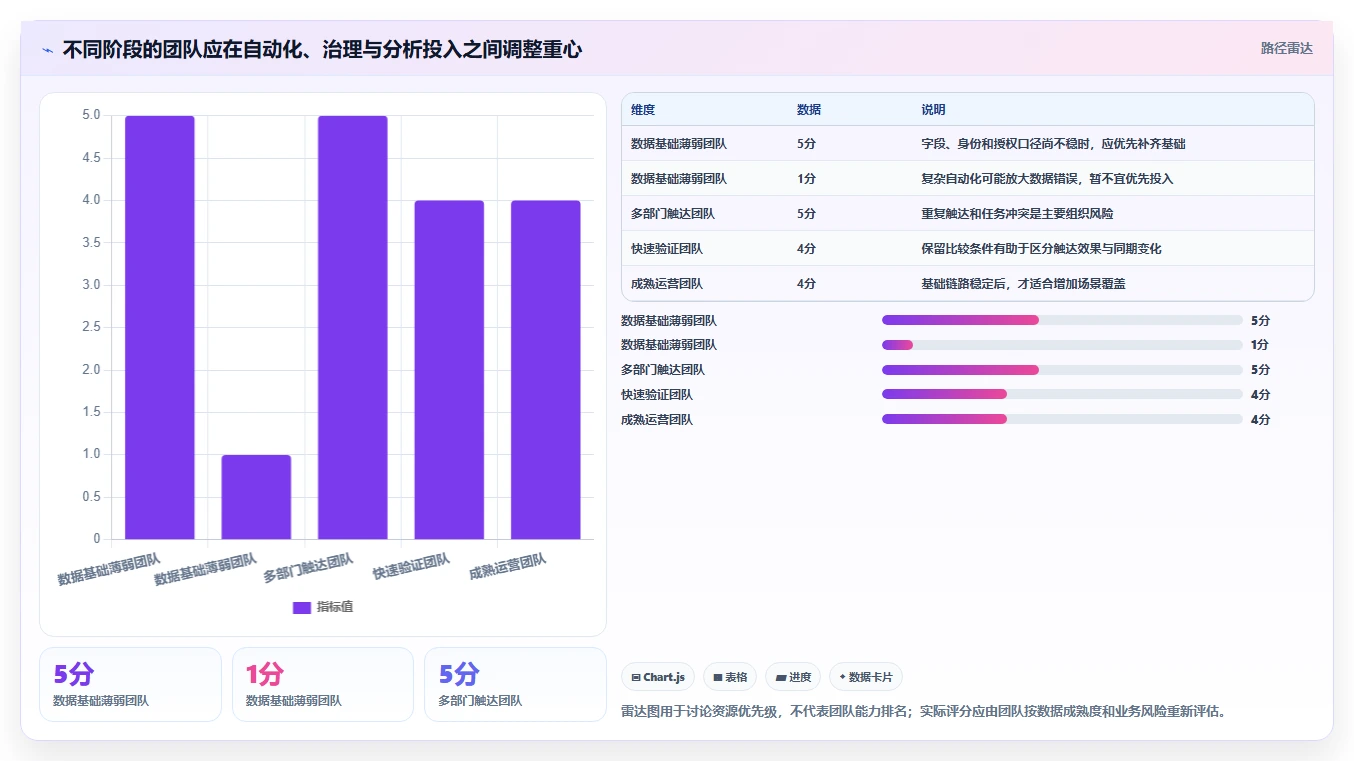
Task: Open the 5分 数据基础薄弱团队 data card
Action: (x=130, y=684)
